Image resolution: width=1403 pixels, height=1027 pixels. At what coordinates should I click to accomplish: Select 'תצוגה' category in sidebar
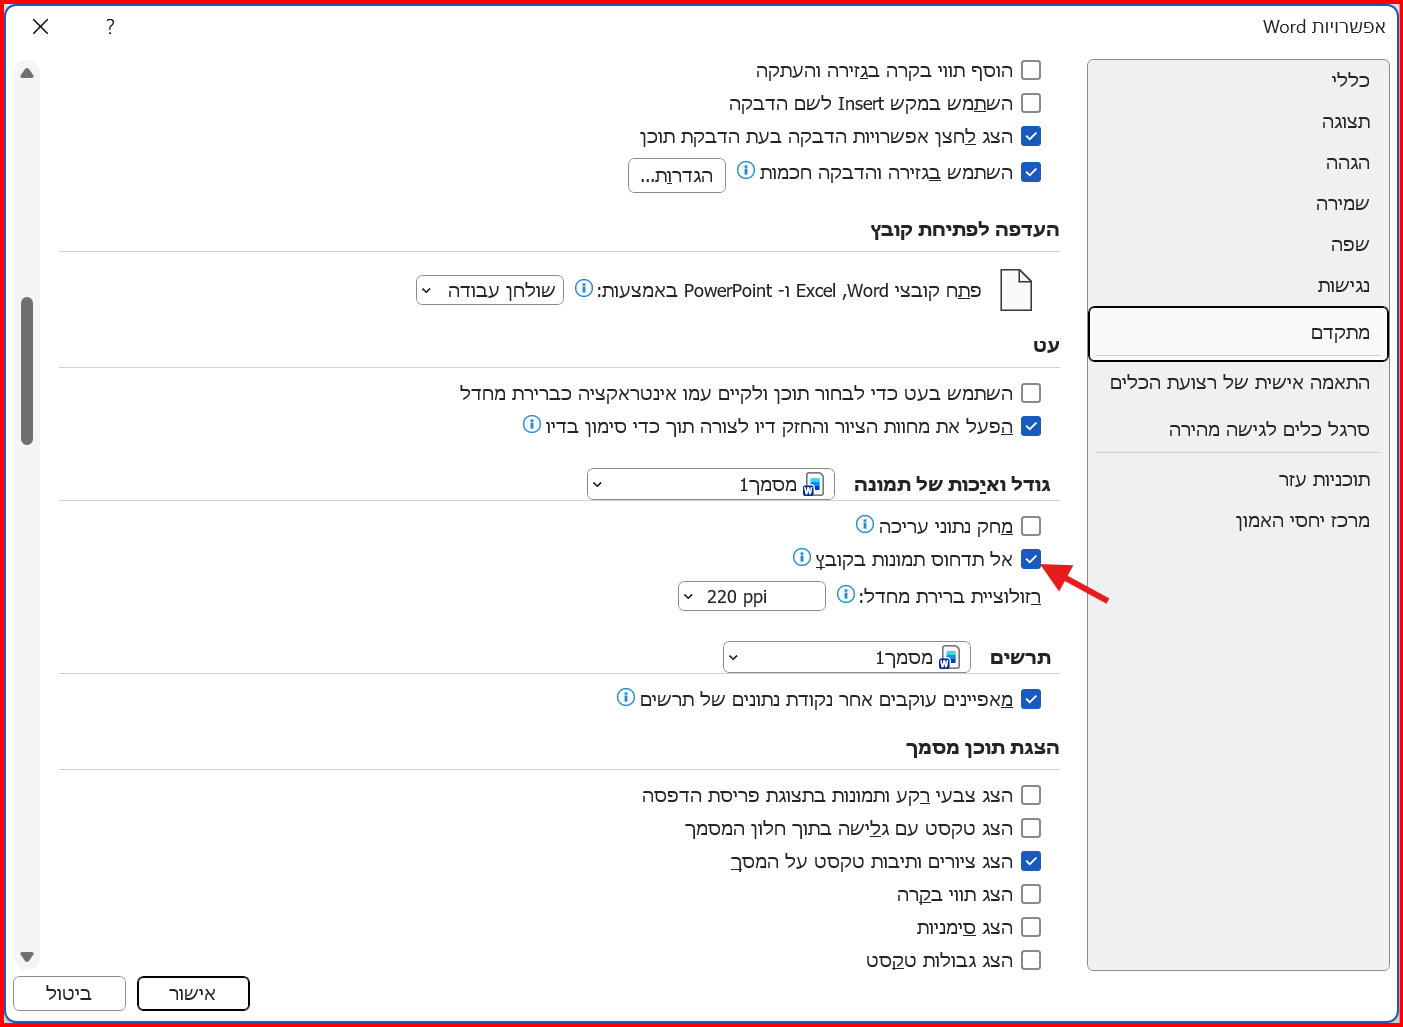[1345, 122]
